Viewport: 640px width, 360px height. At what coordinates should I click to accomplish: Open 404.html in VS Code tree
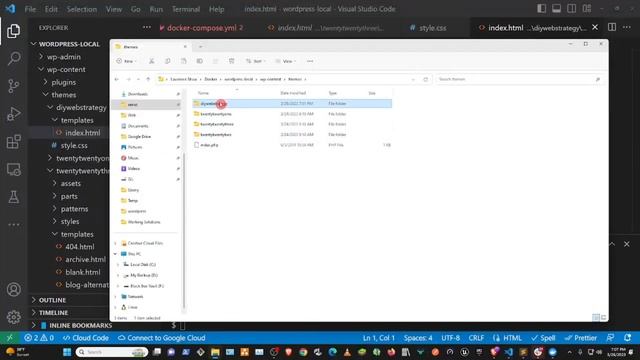[x=80, y=247]
